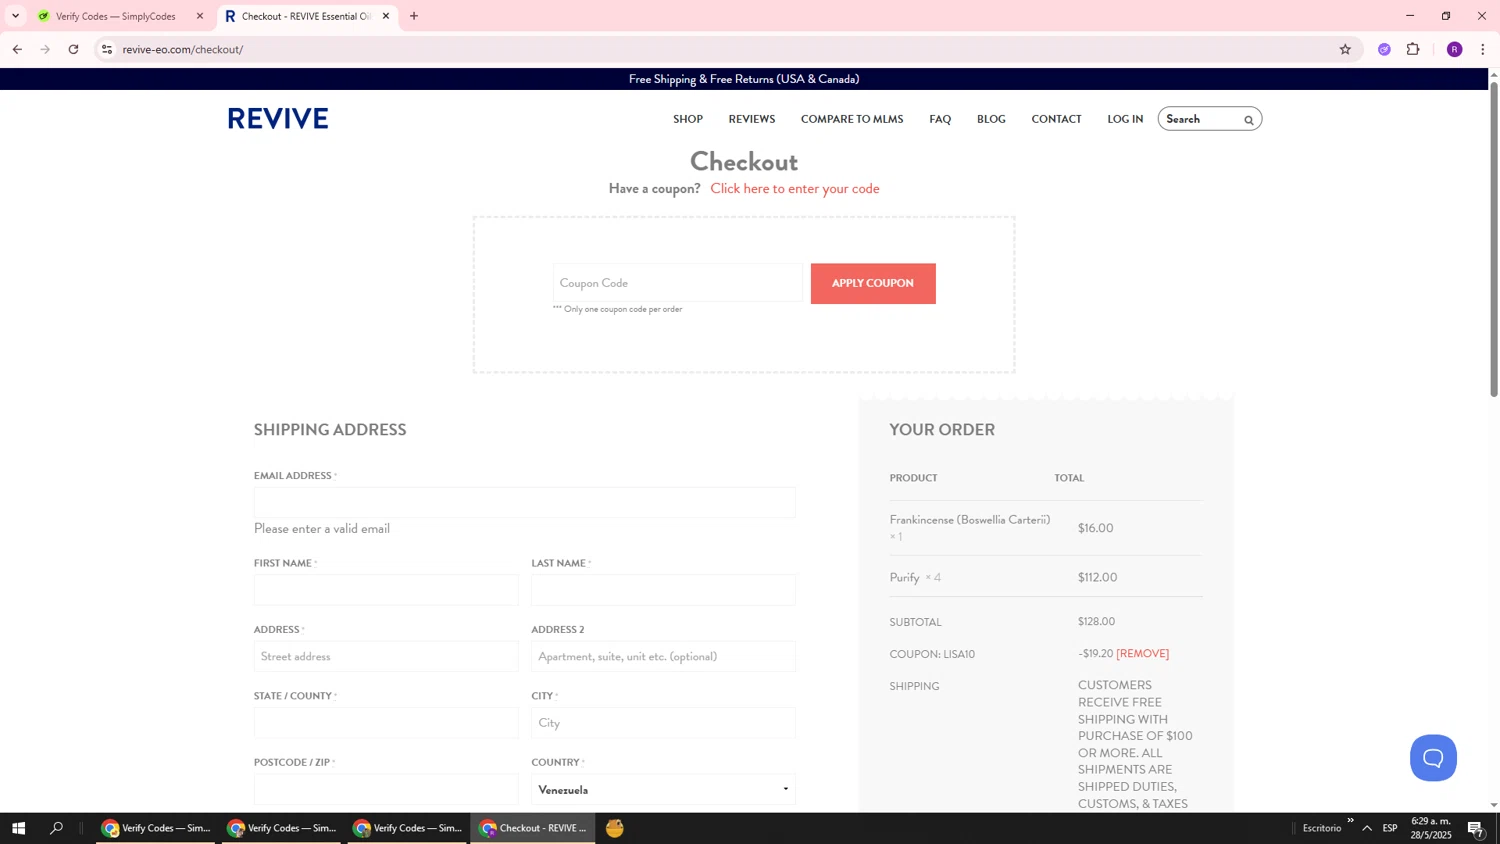
Task: Focus the Address 2 apartment field
Action: point(663,657)
